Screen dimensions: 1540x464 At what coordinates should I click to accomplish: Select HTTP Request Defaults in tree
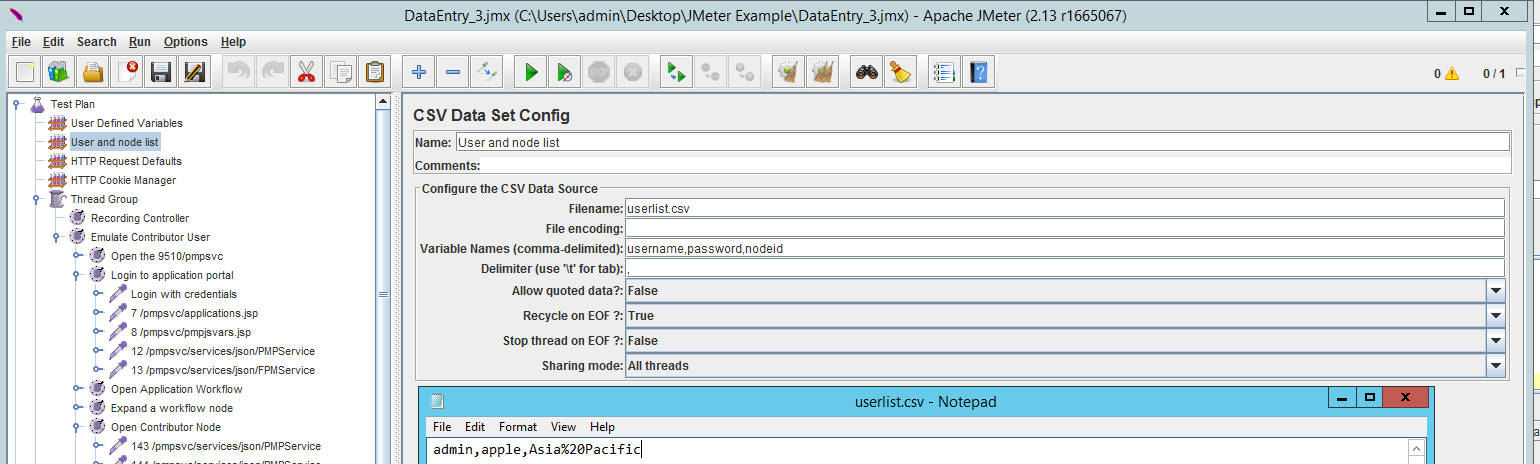tap(126, 161)
